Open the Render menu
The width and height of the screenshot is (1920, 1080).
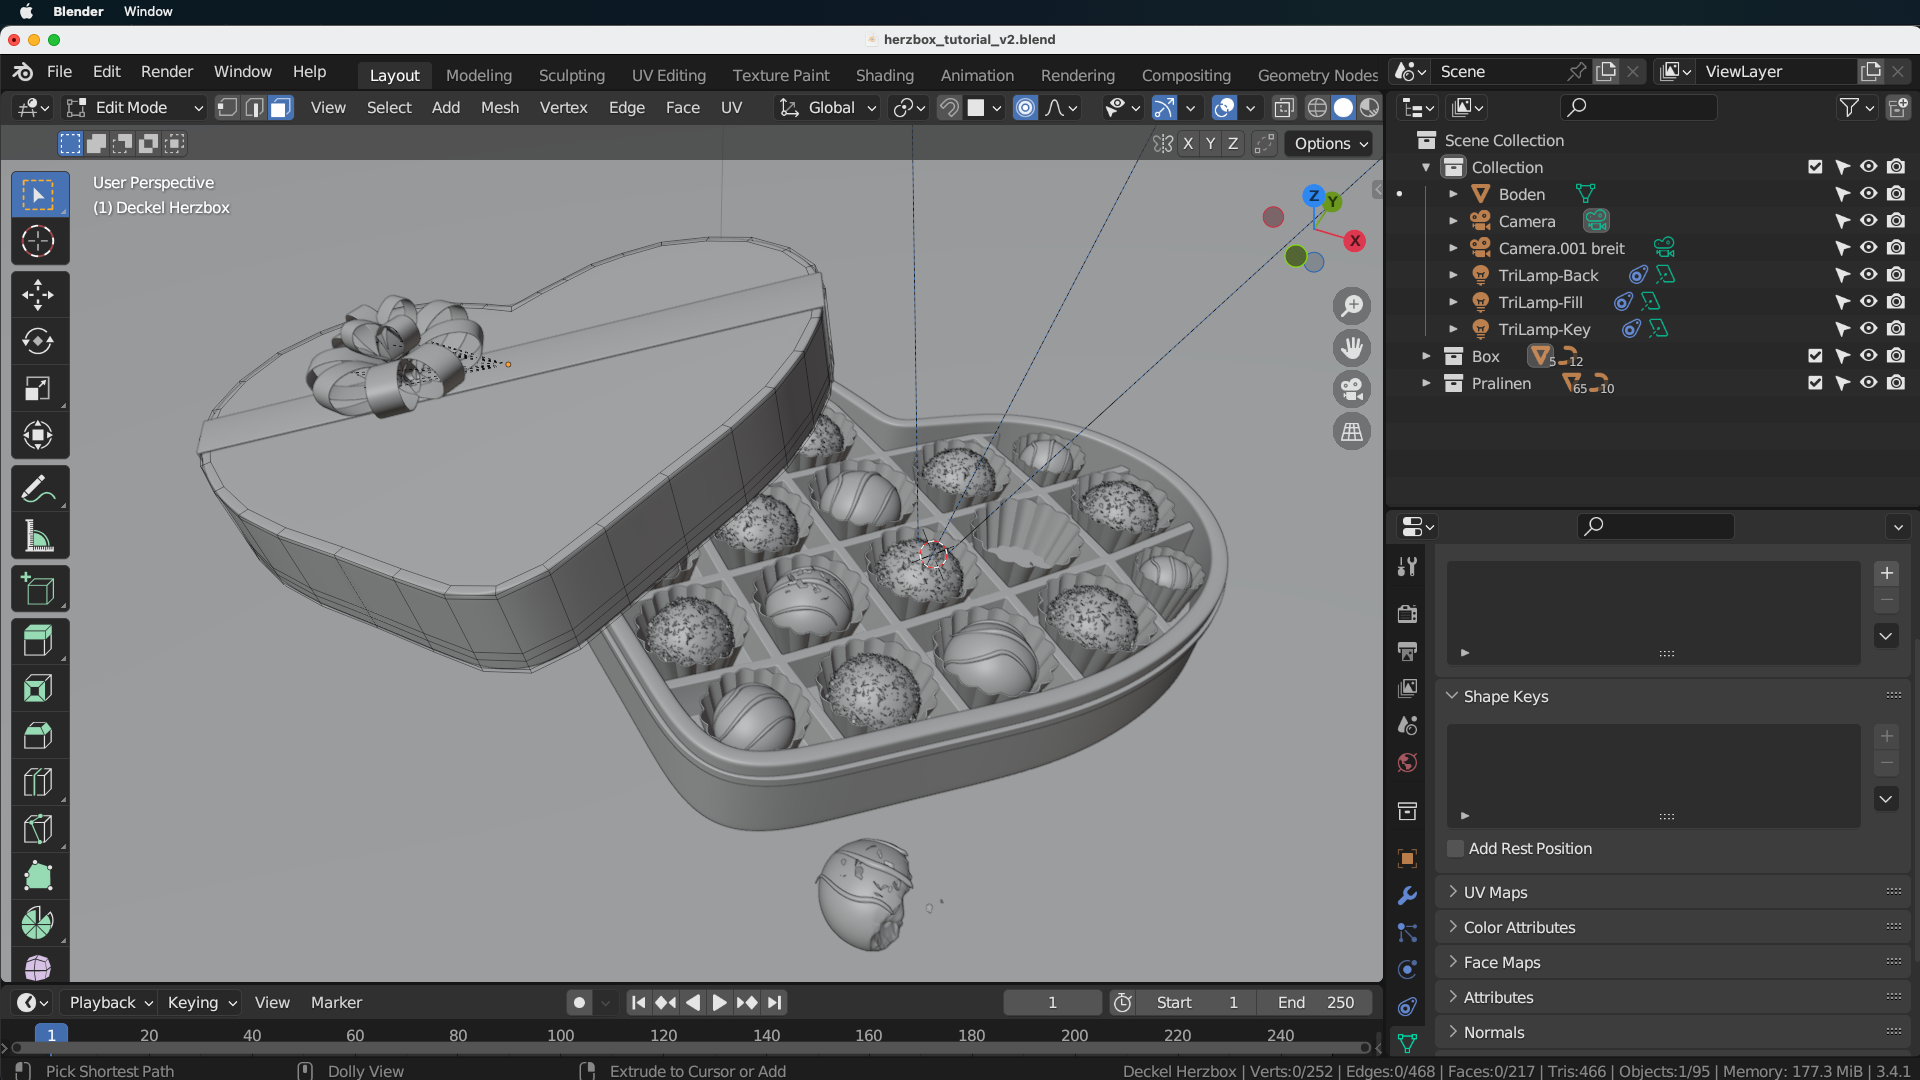[x=166, y=72]
